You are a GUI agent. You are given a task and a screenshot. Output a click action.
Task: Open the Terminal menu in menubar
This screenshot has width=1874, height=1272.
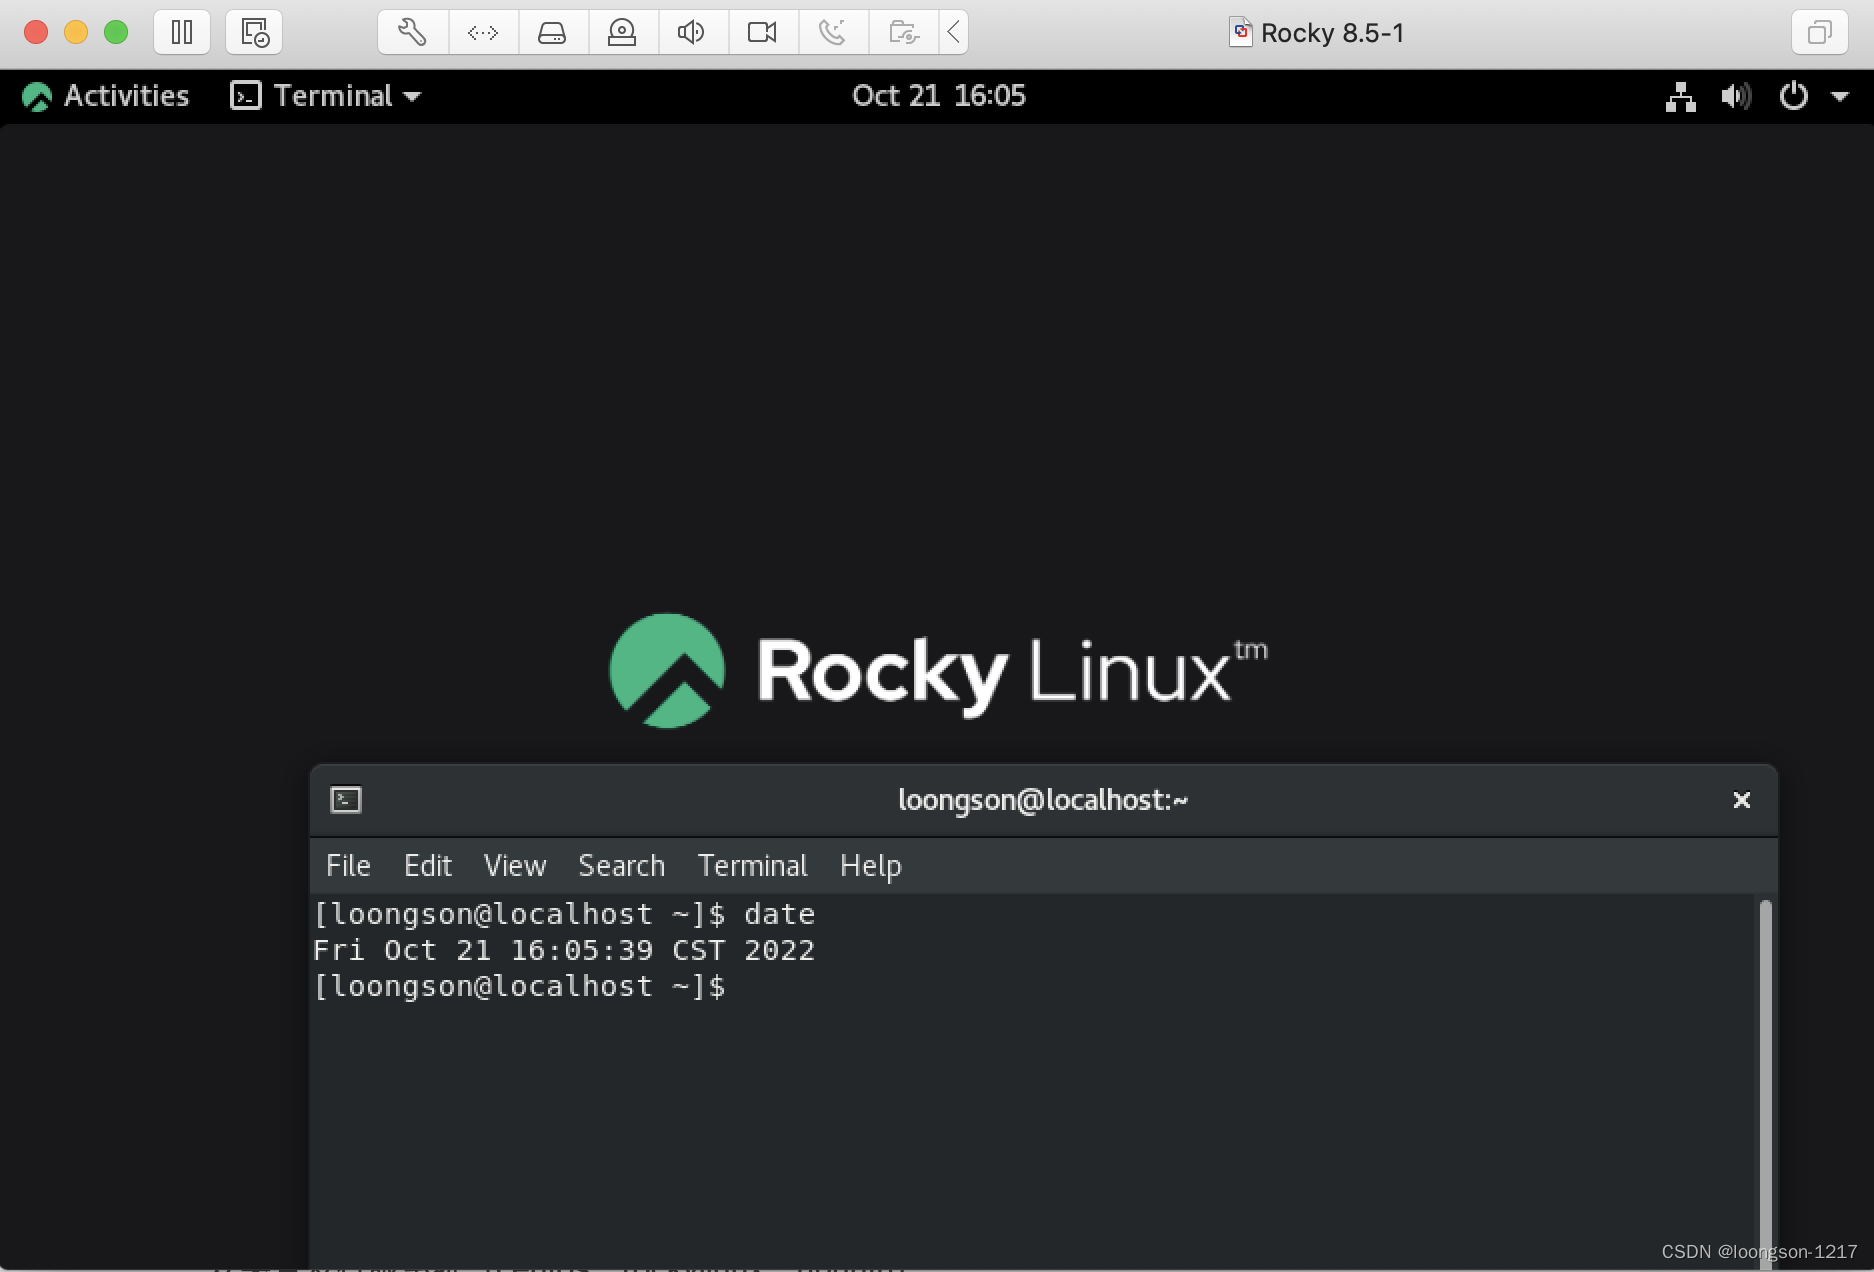752,865
